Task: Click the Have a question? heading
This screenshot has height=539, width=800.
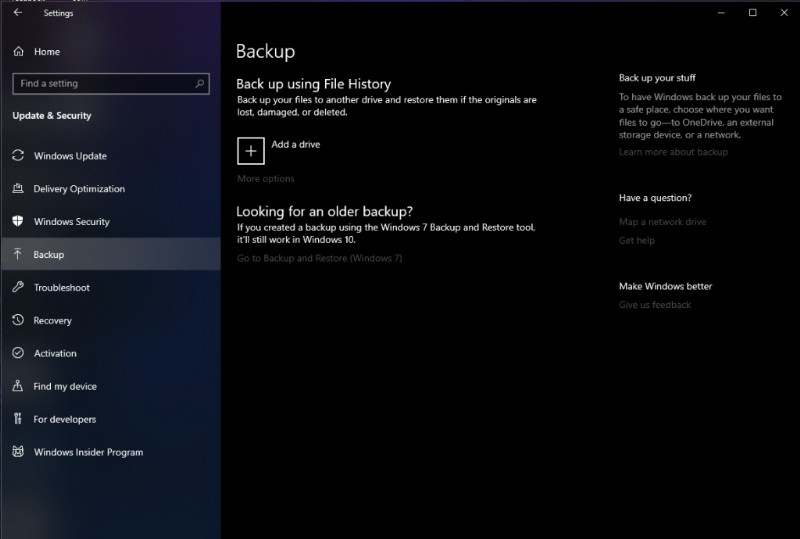Action: (x=655, y=198)
